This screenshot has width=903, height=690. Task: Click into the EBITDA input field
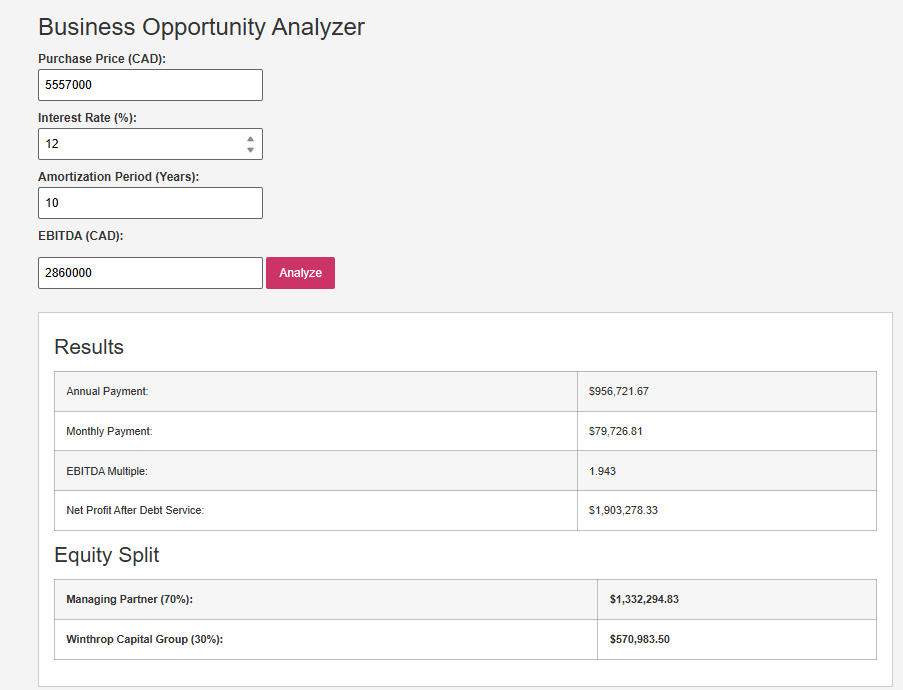pyautogui.click(x=150, y=273)
